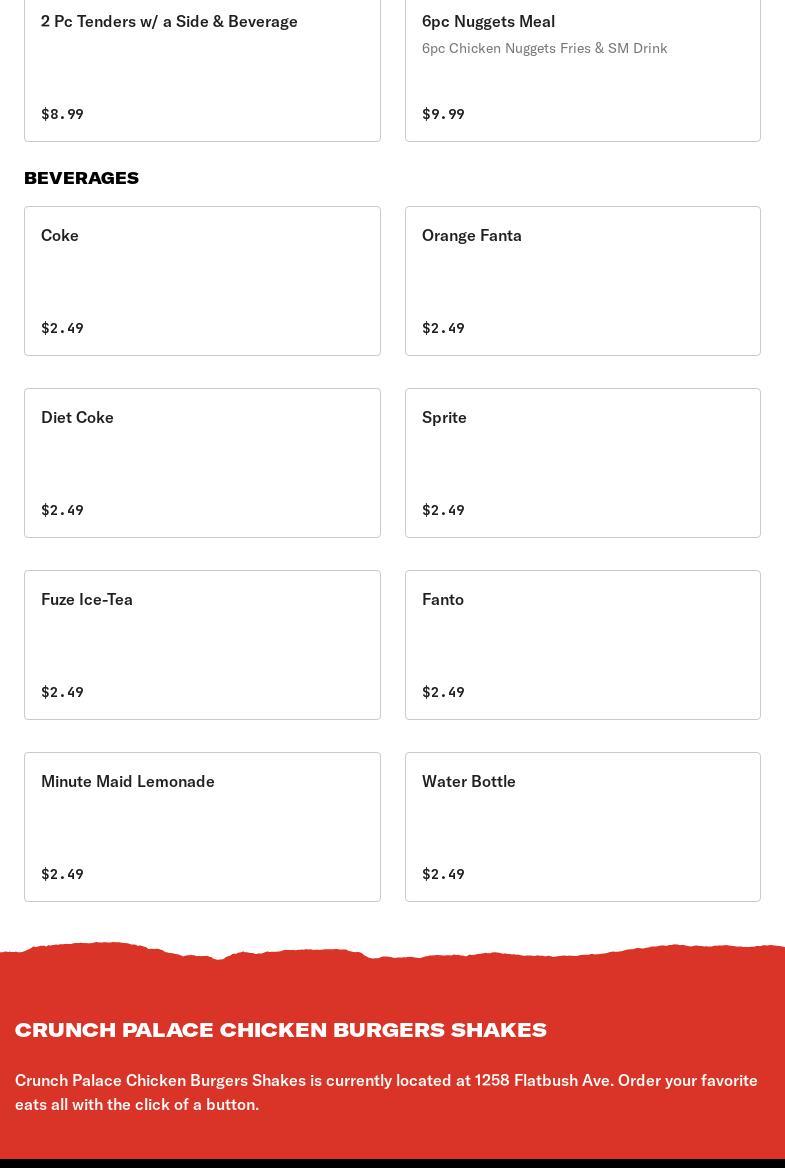Viewport: 785px width, 1168px height.
Task: Select the Fanto drink card
Action: (582, 644)
